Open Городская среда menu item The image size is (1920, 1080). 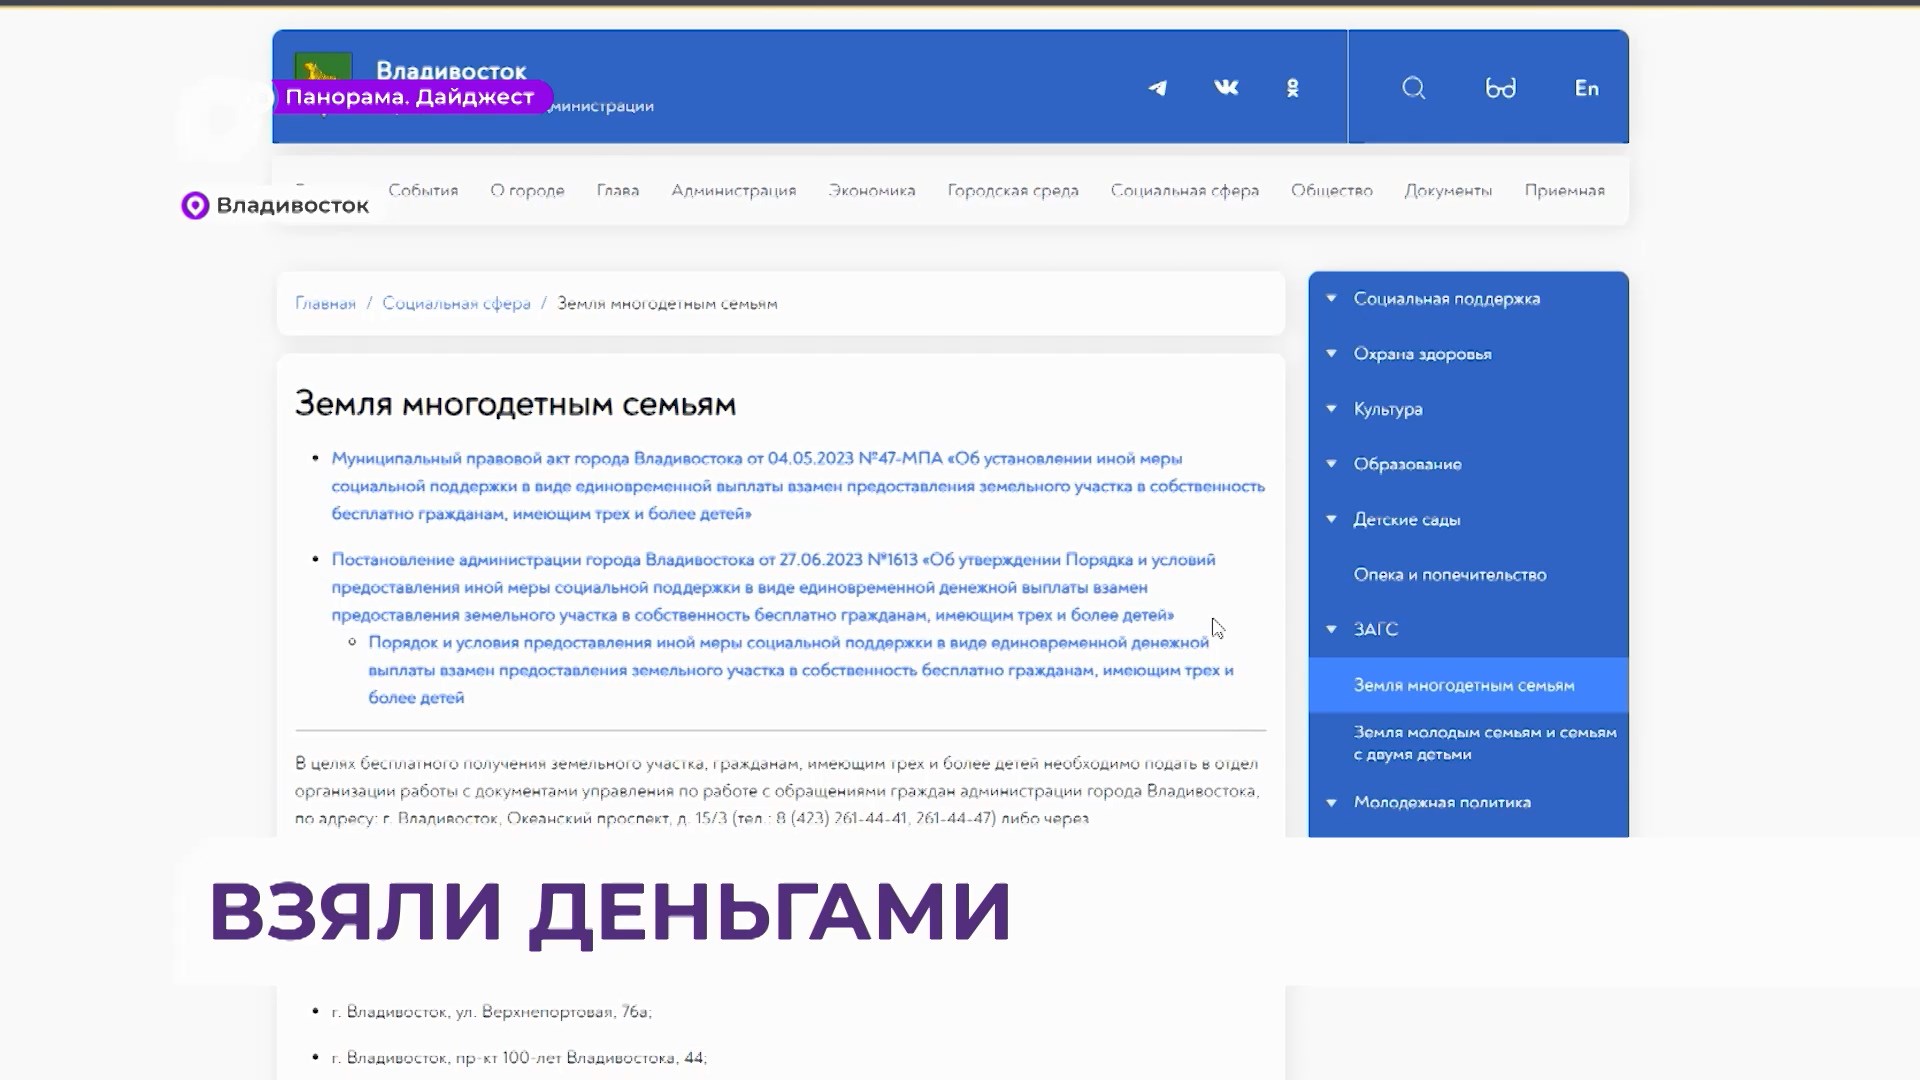pos(1012,190)
